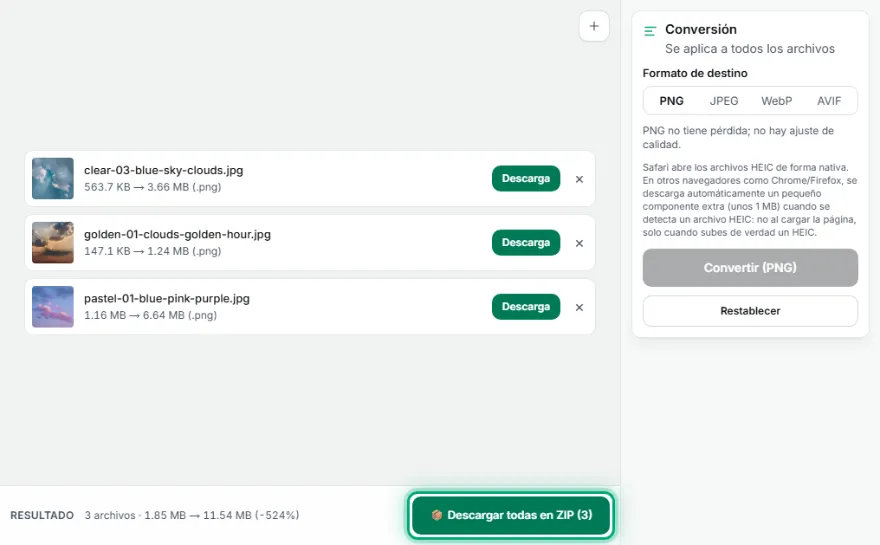The image size is (880, 545).
Task: Click the Convertir (PNG) button
Action: point(750,268)
